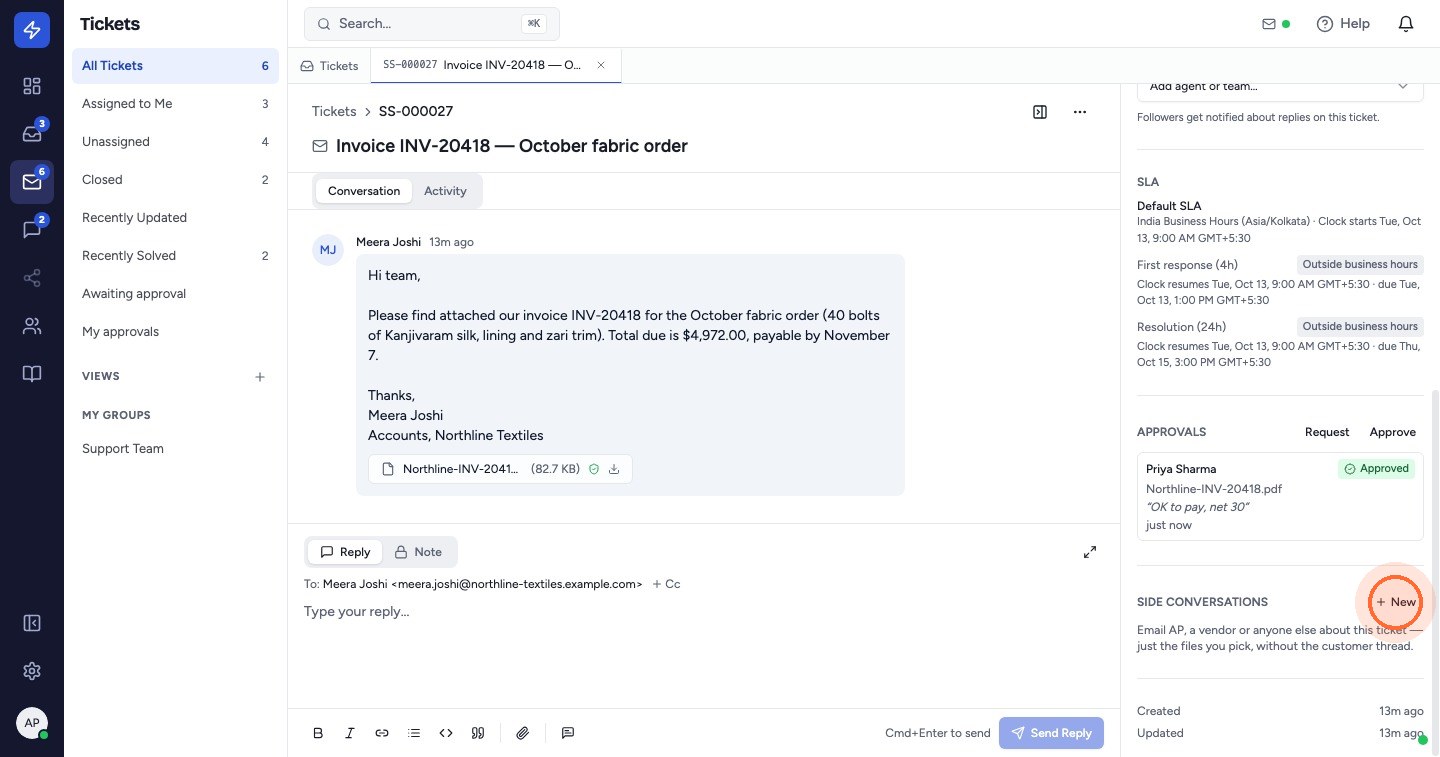Open the Awaiting approval list
Viewport: 1440px width, 757px height.
pos(175,294)
